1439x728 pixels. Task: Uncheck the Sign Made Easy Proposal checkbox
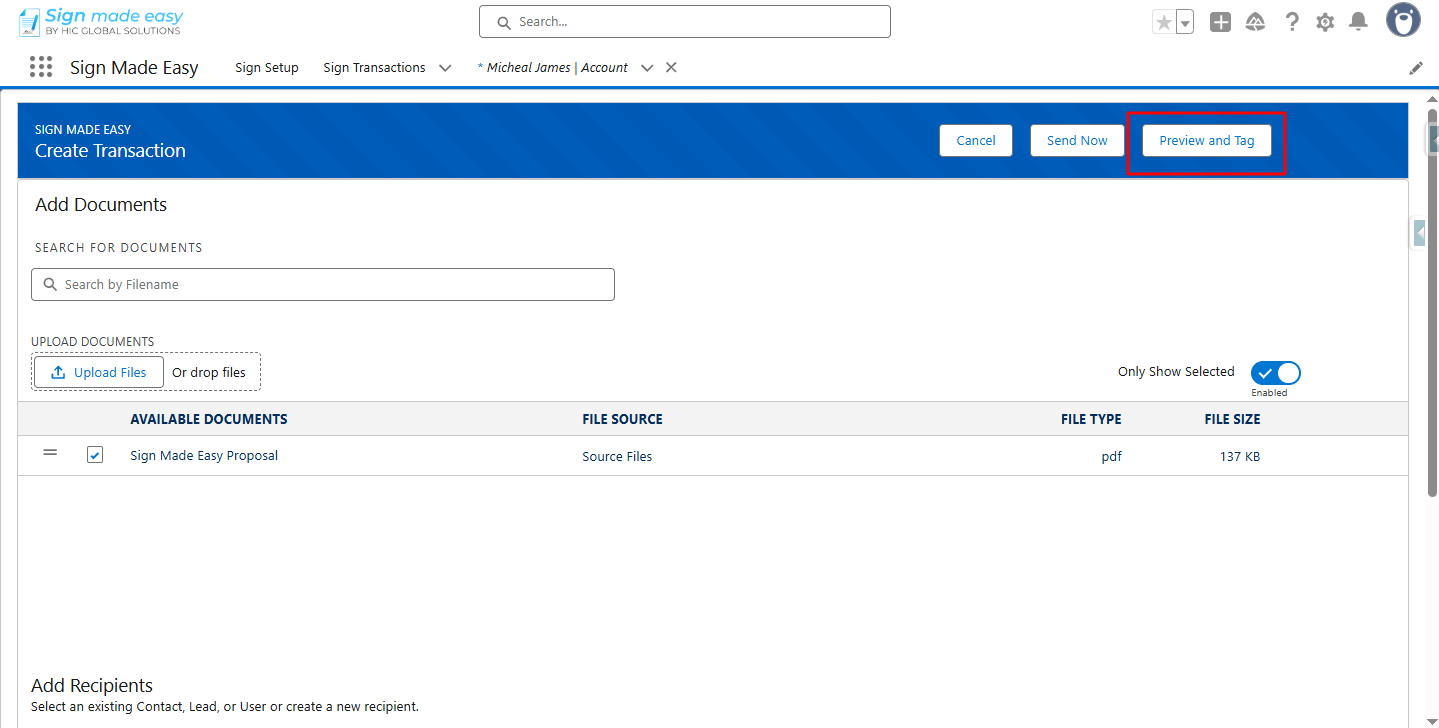(x=95, y=455)
